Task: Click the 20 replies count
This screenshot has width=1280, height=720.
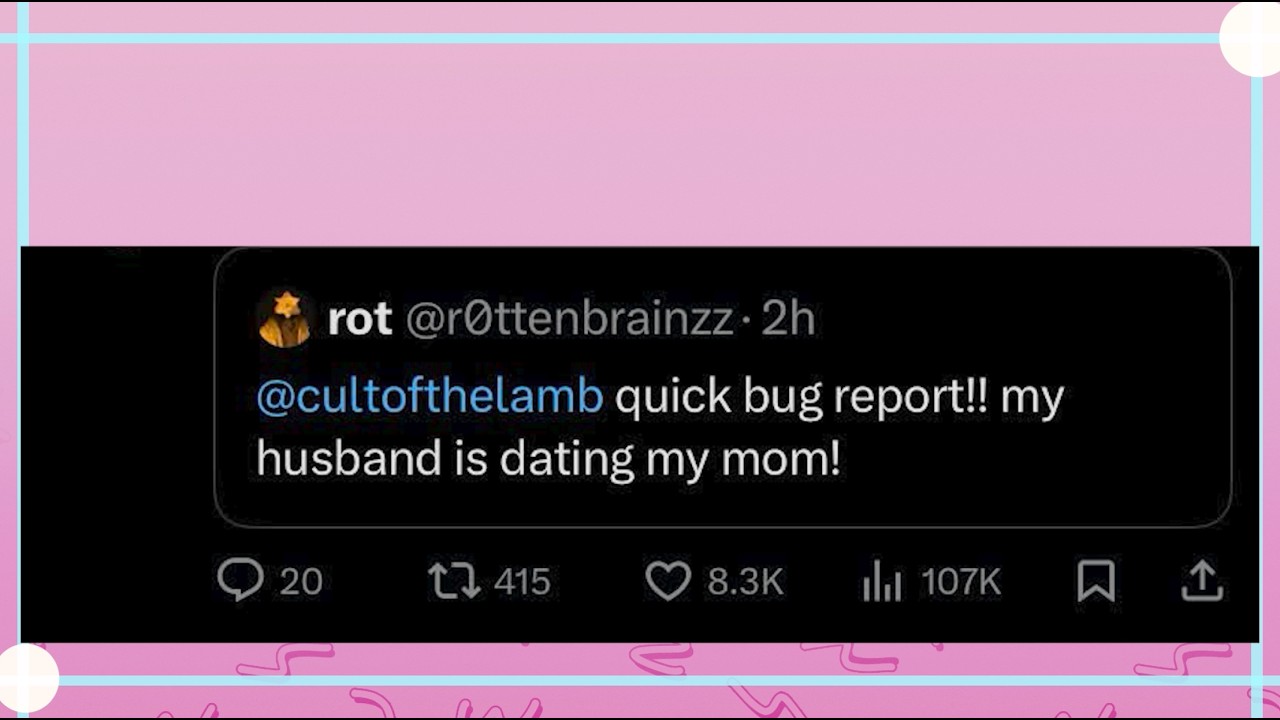Action: (x=301, y=581)
